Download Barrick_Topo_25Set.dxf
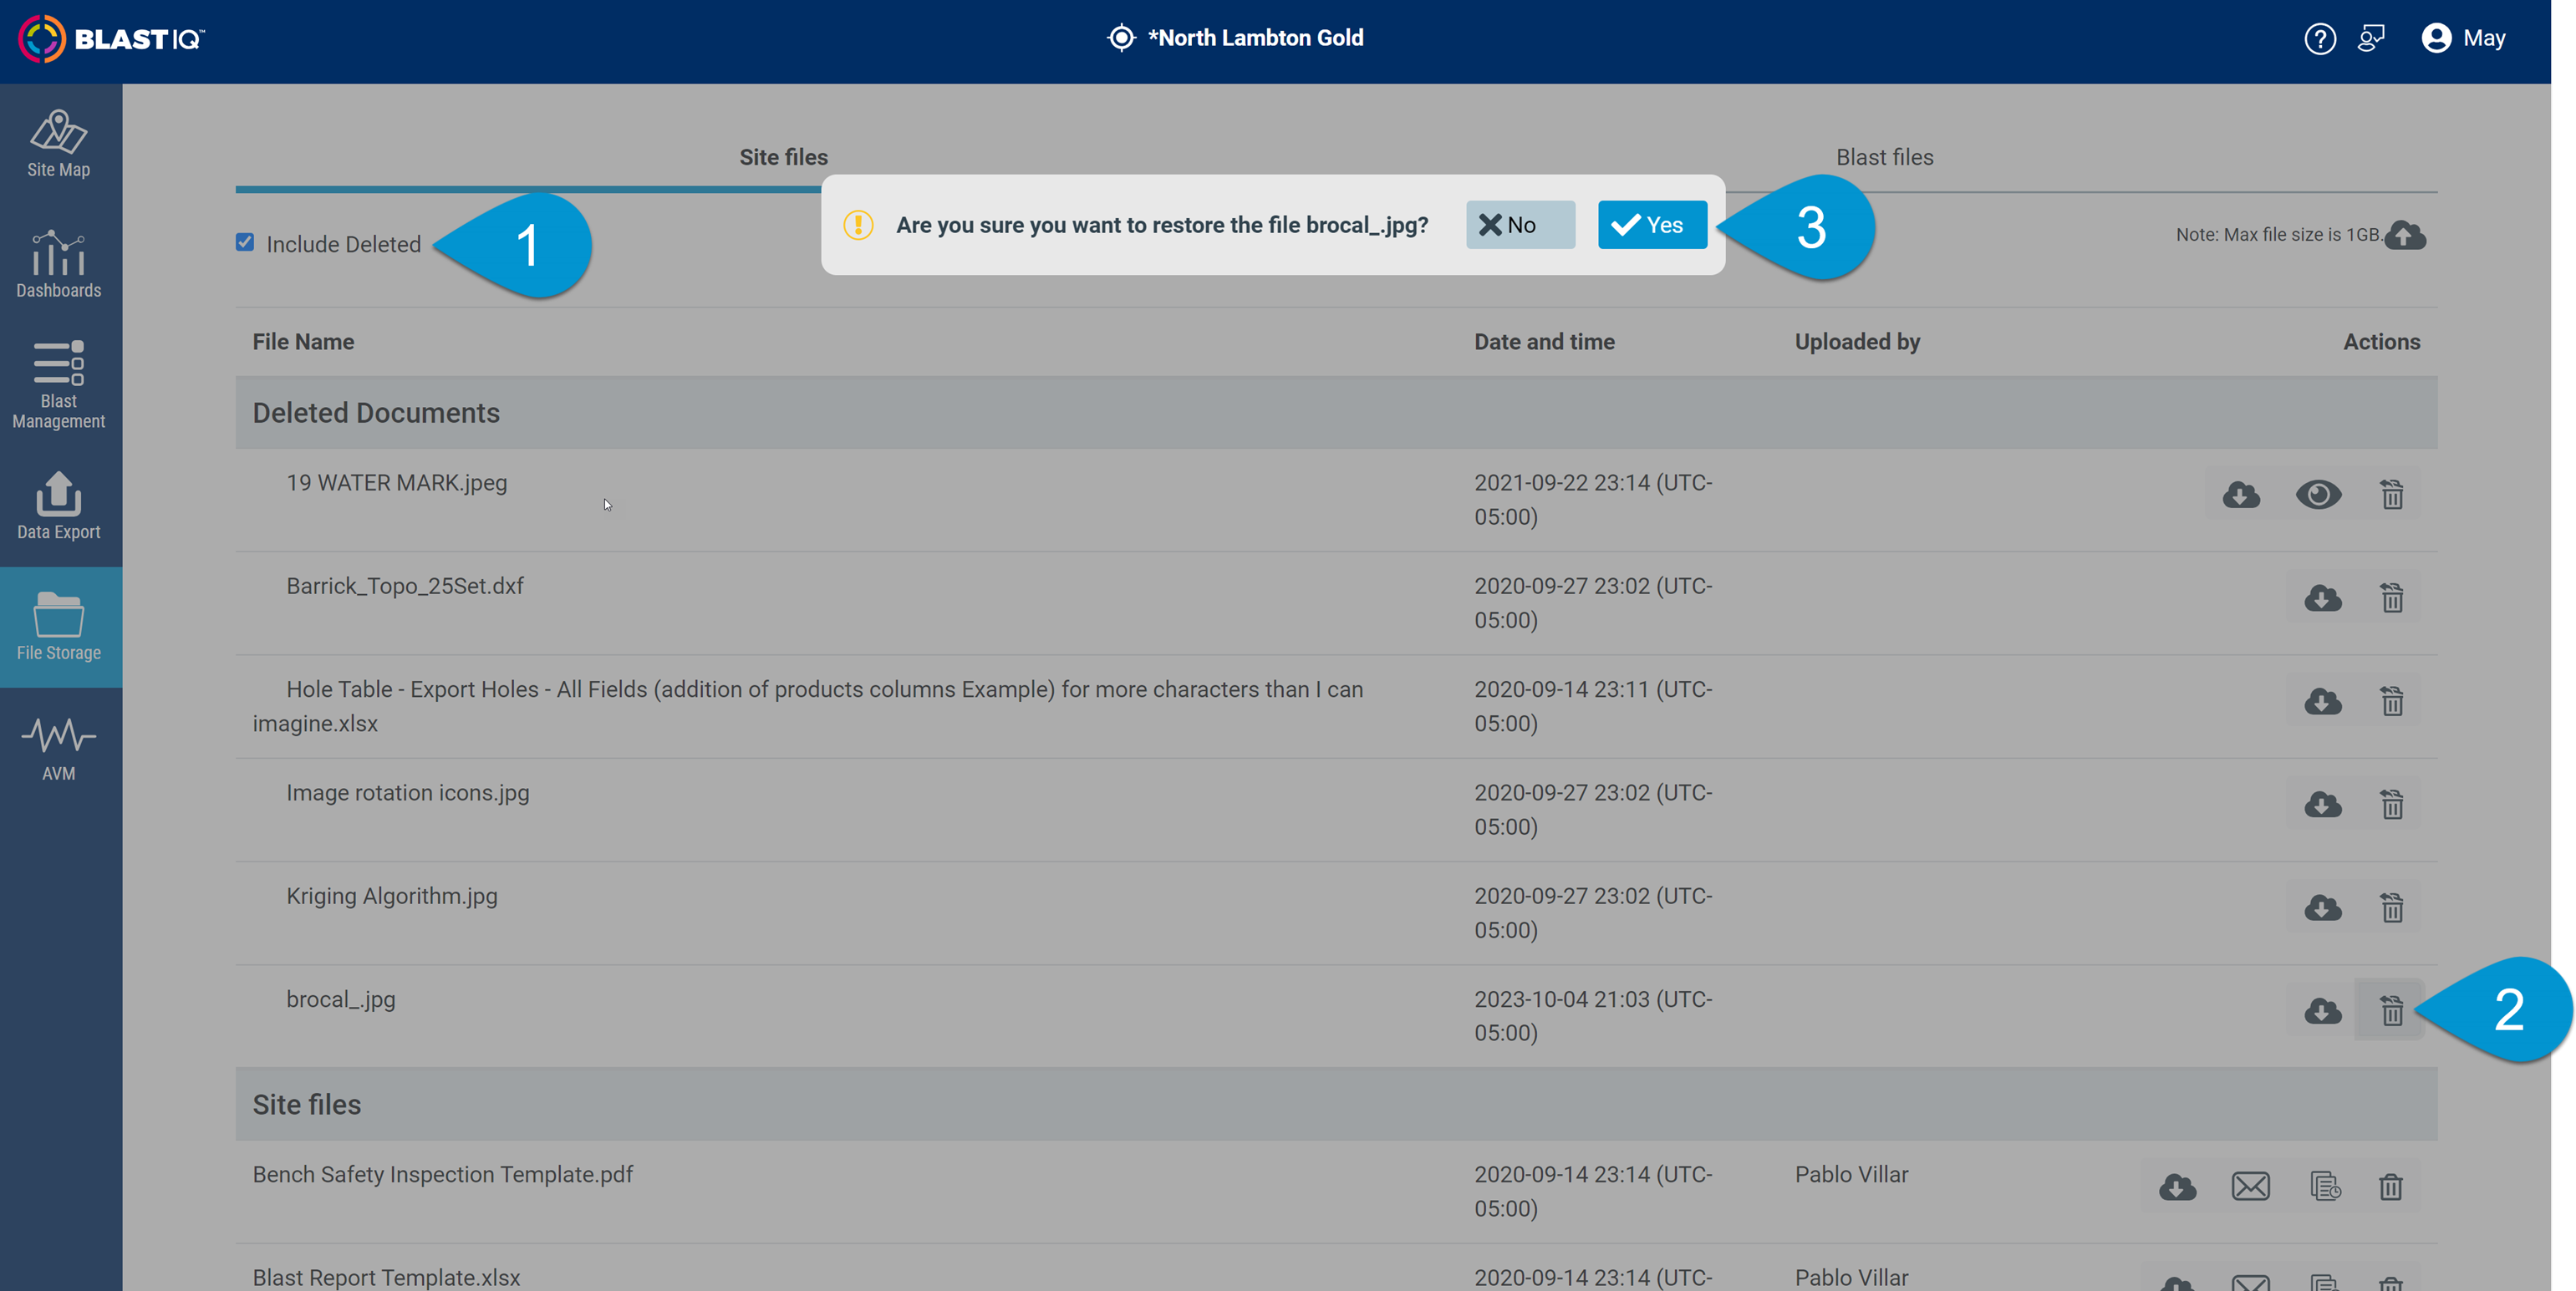This screenshot has height=1291, width=2576. click(x=2323, y=598)
